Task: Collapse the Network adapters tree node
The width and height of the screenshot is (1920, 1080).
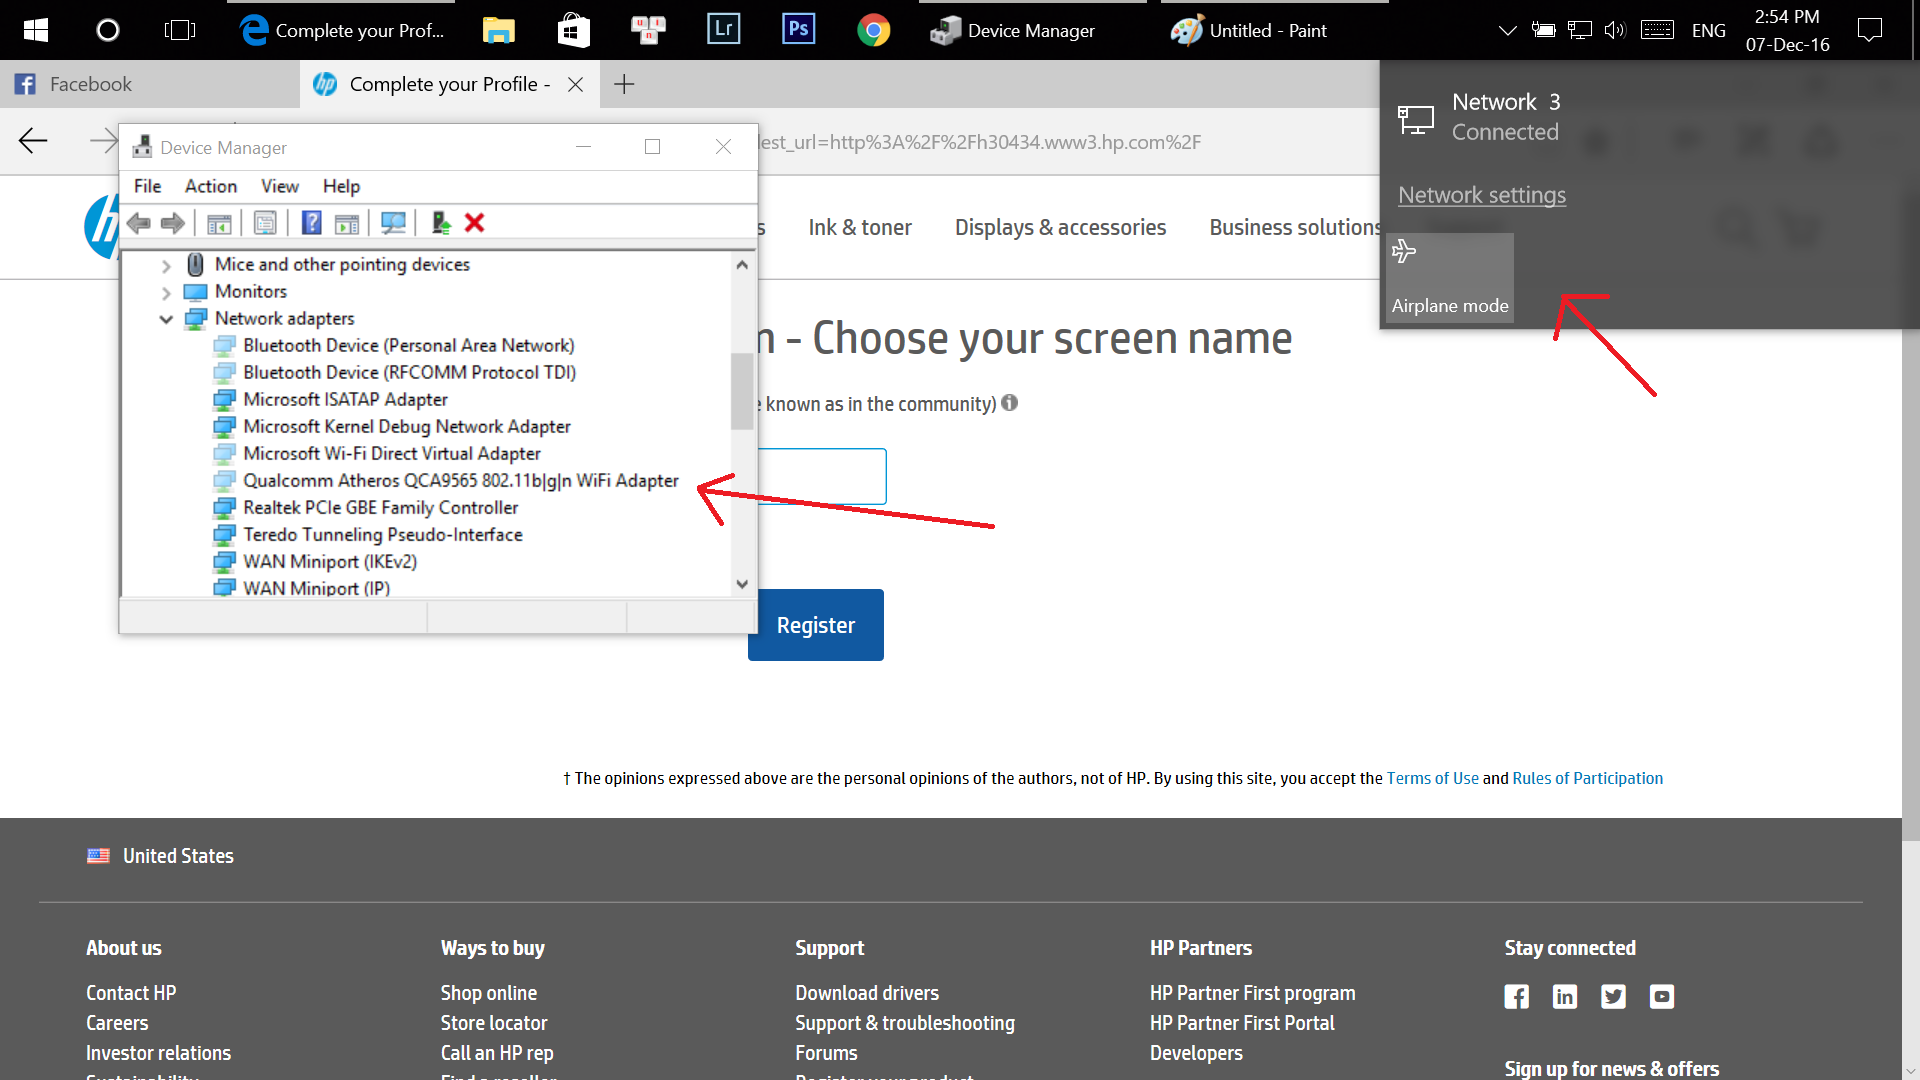Action: tap(166, 319)
